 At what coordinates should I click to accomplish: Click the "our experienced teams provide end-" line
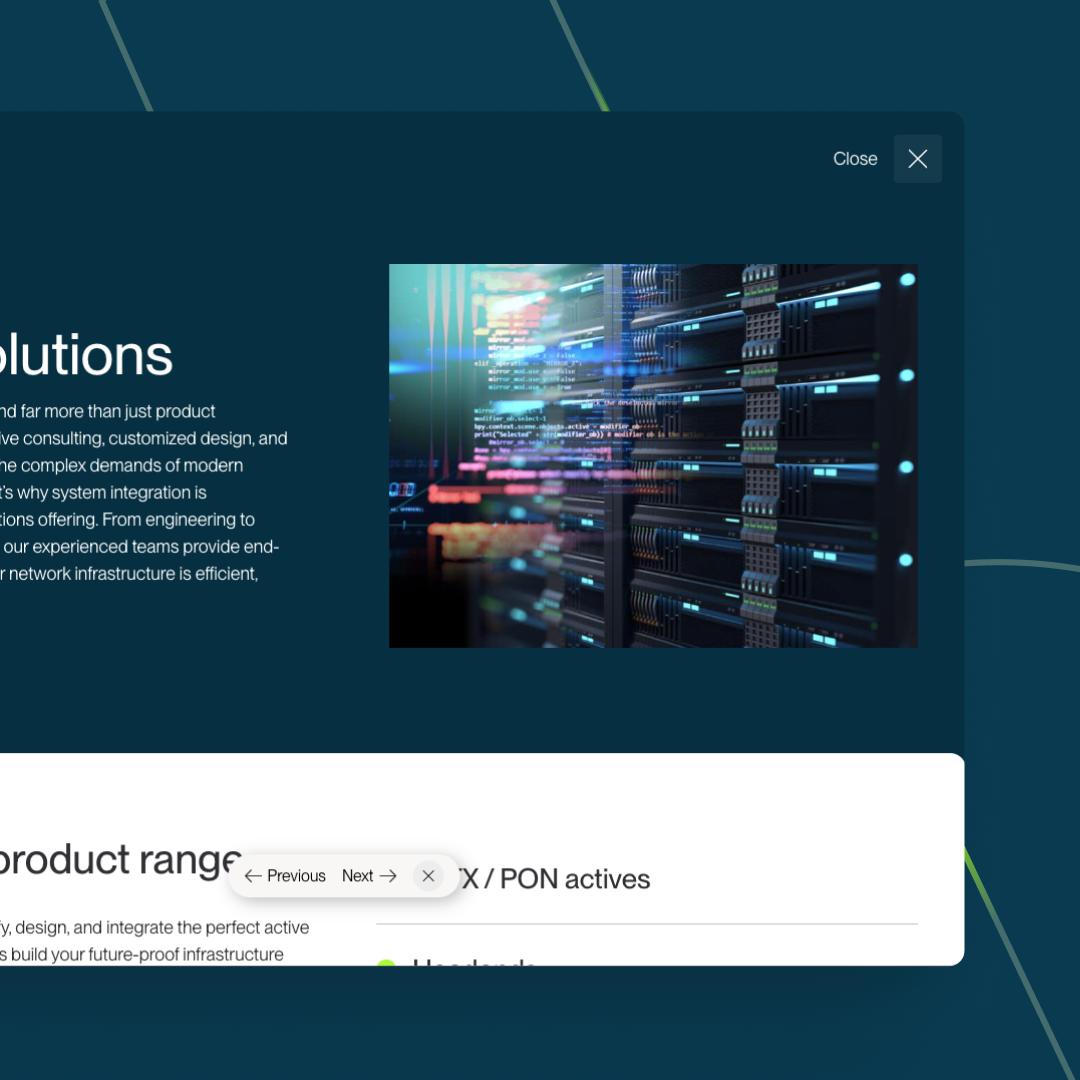(139, 547)
